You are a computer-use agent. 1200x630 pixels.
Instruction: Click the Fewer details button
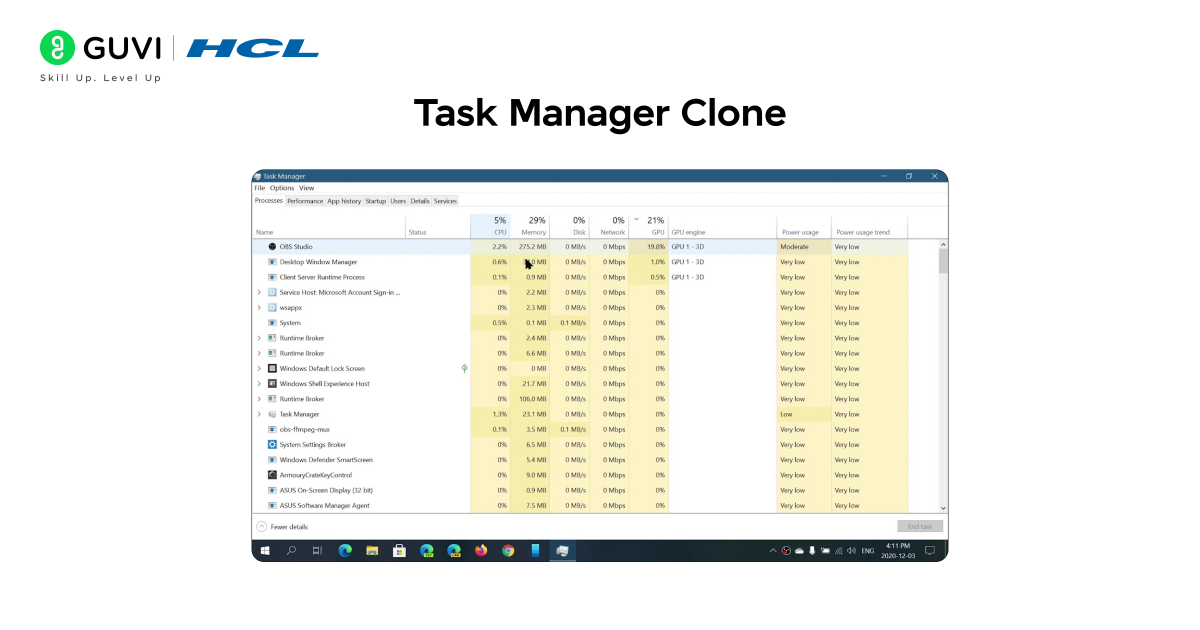(x=282, y=527)
